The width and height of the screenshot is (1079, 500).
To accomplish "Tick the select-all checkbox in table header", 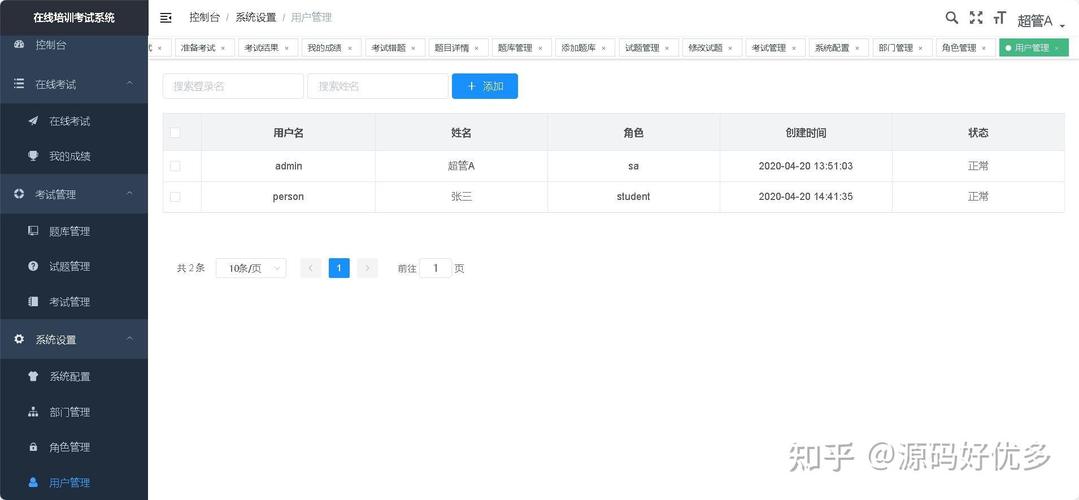I will tap(175, 133).
